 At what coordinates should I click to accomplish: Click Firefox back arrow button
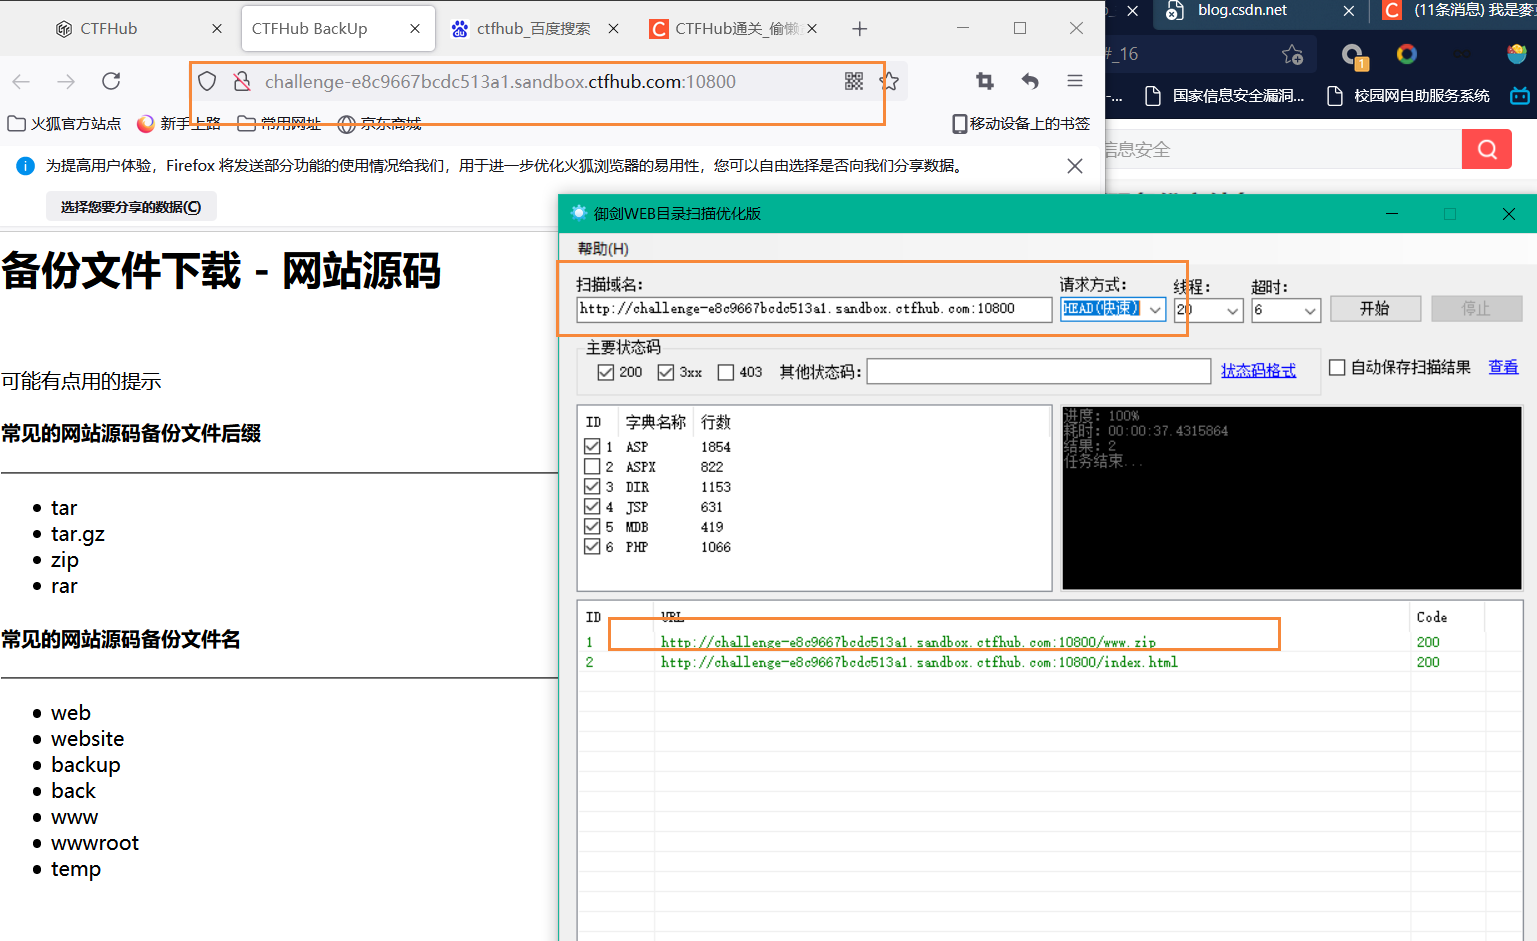[21, 81]
